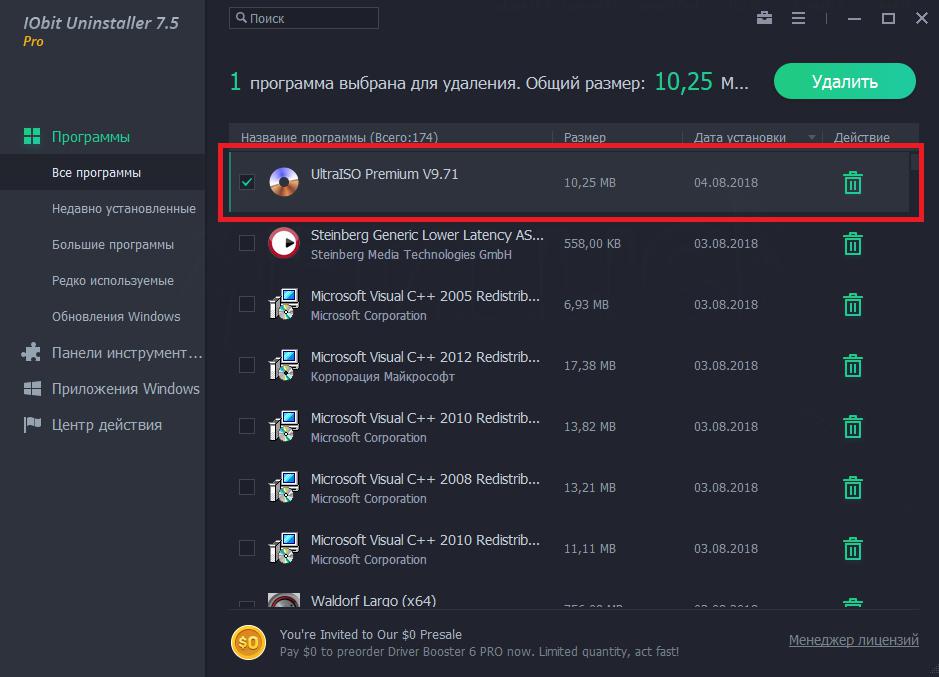
Task: Expand Панели инструментов sidebar section
Action: 126,353
